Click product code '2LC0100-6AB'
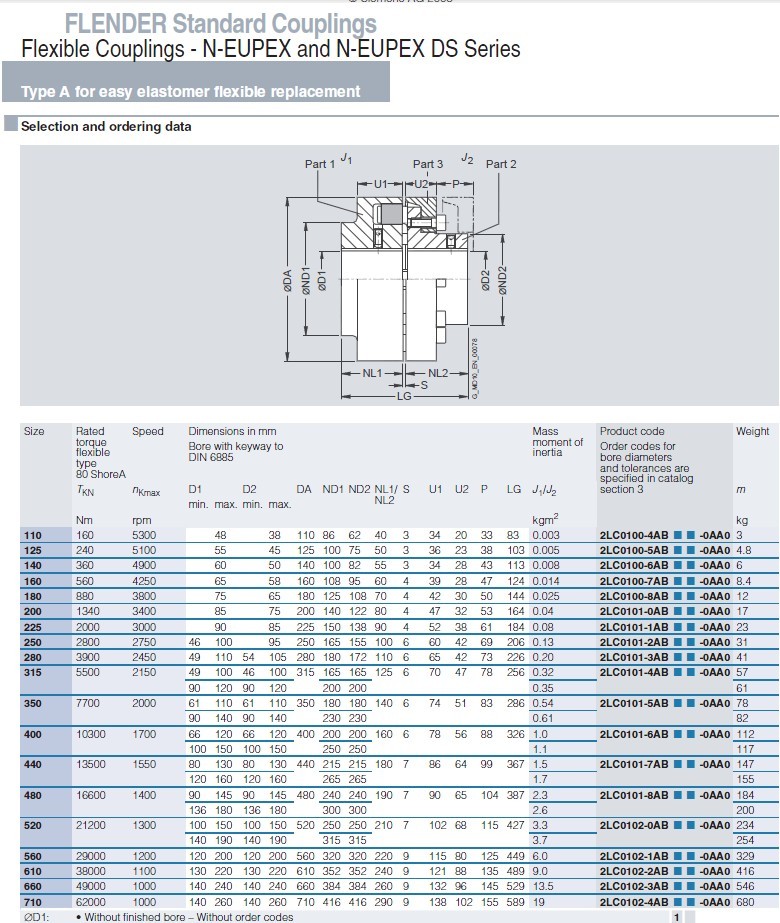This screenshot has height=923, width=780. tap(634, 565)
